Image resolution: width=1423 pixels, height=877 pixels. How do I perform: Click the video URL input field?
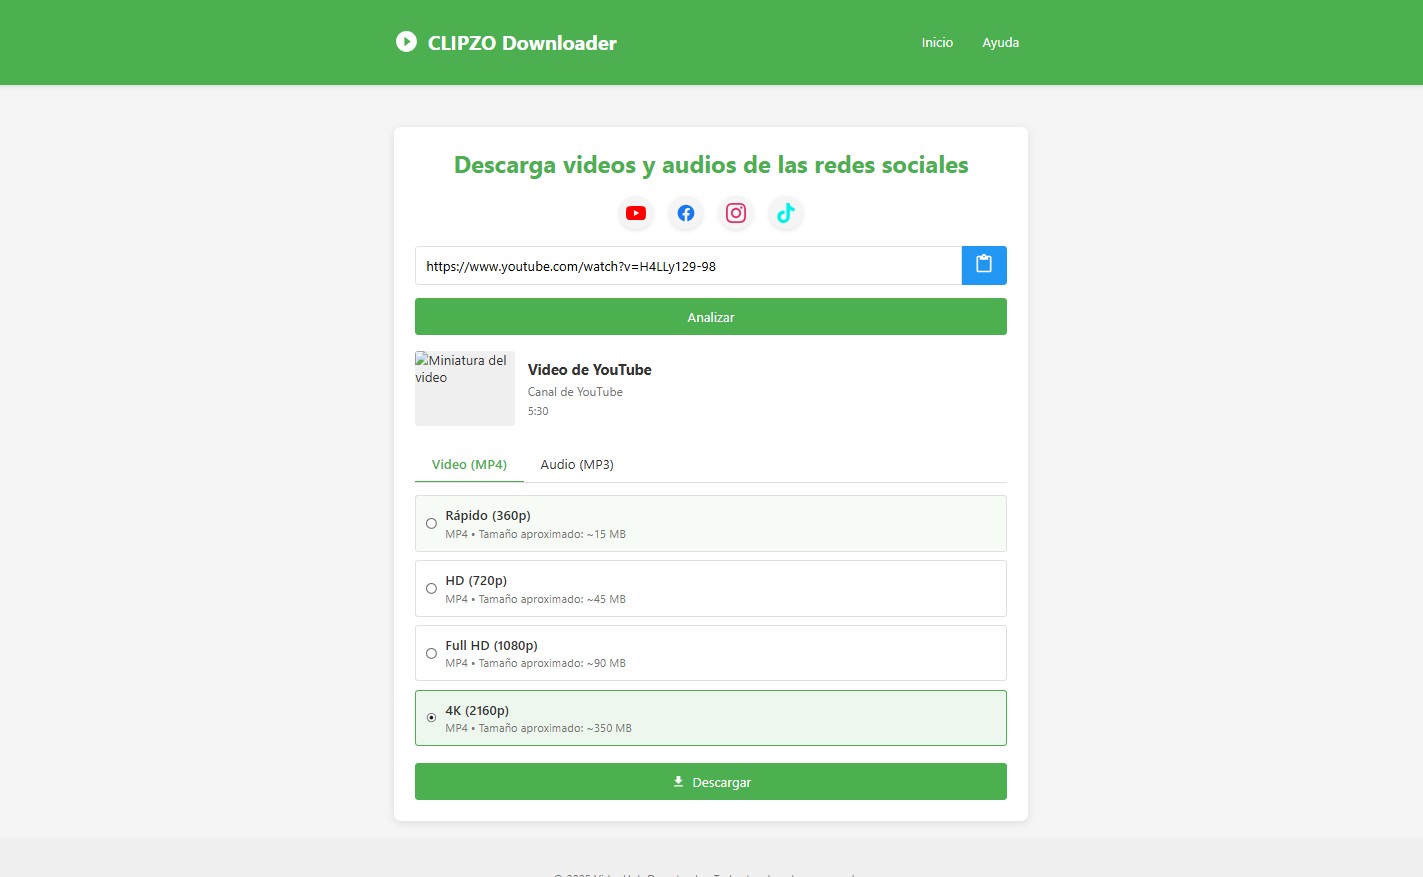coord(690,265)
